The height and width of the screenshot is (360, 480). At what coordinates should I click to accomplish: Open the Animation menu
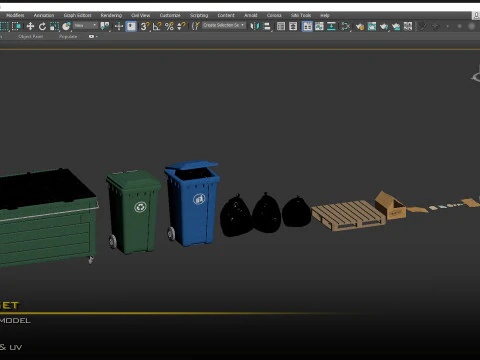pos(44,15)
